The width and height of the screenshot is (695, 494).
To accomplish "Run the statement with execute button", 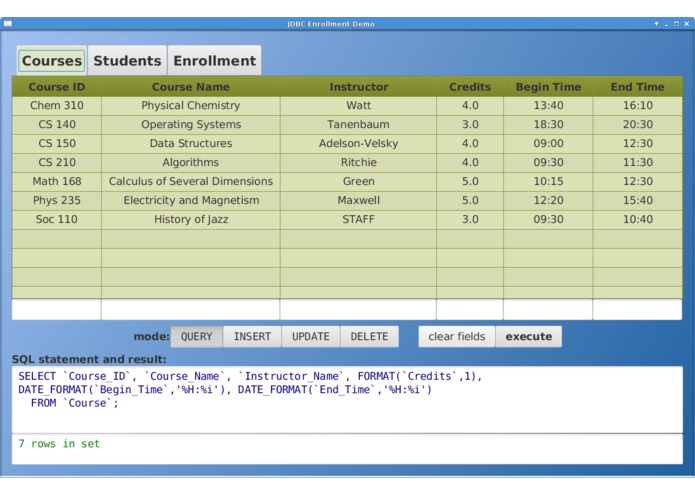I will tap(529, 337).
